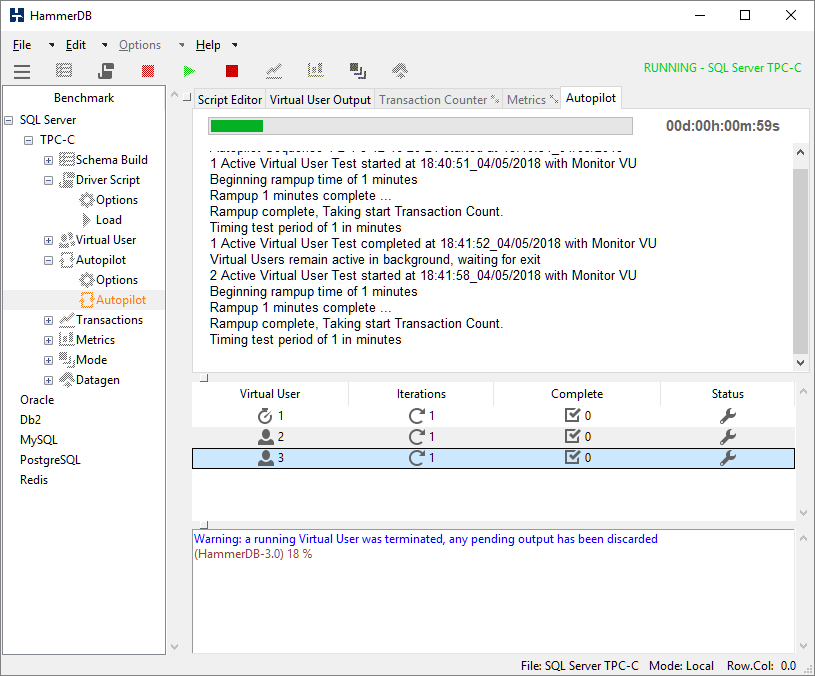Select Oracle in the benchmark tree

(37, 400)
